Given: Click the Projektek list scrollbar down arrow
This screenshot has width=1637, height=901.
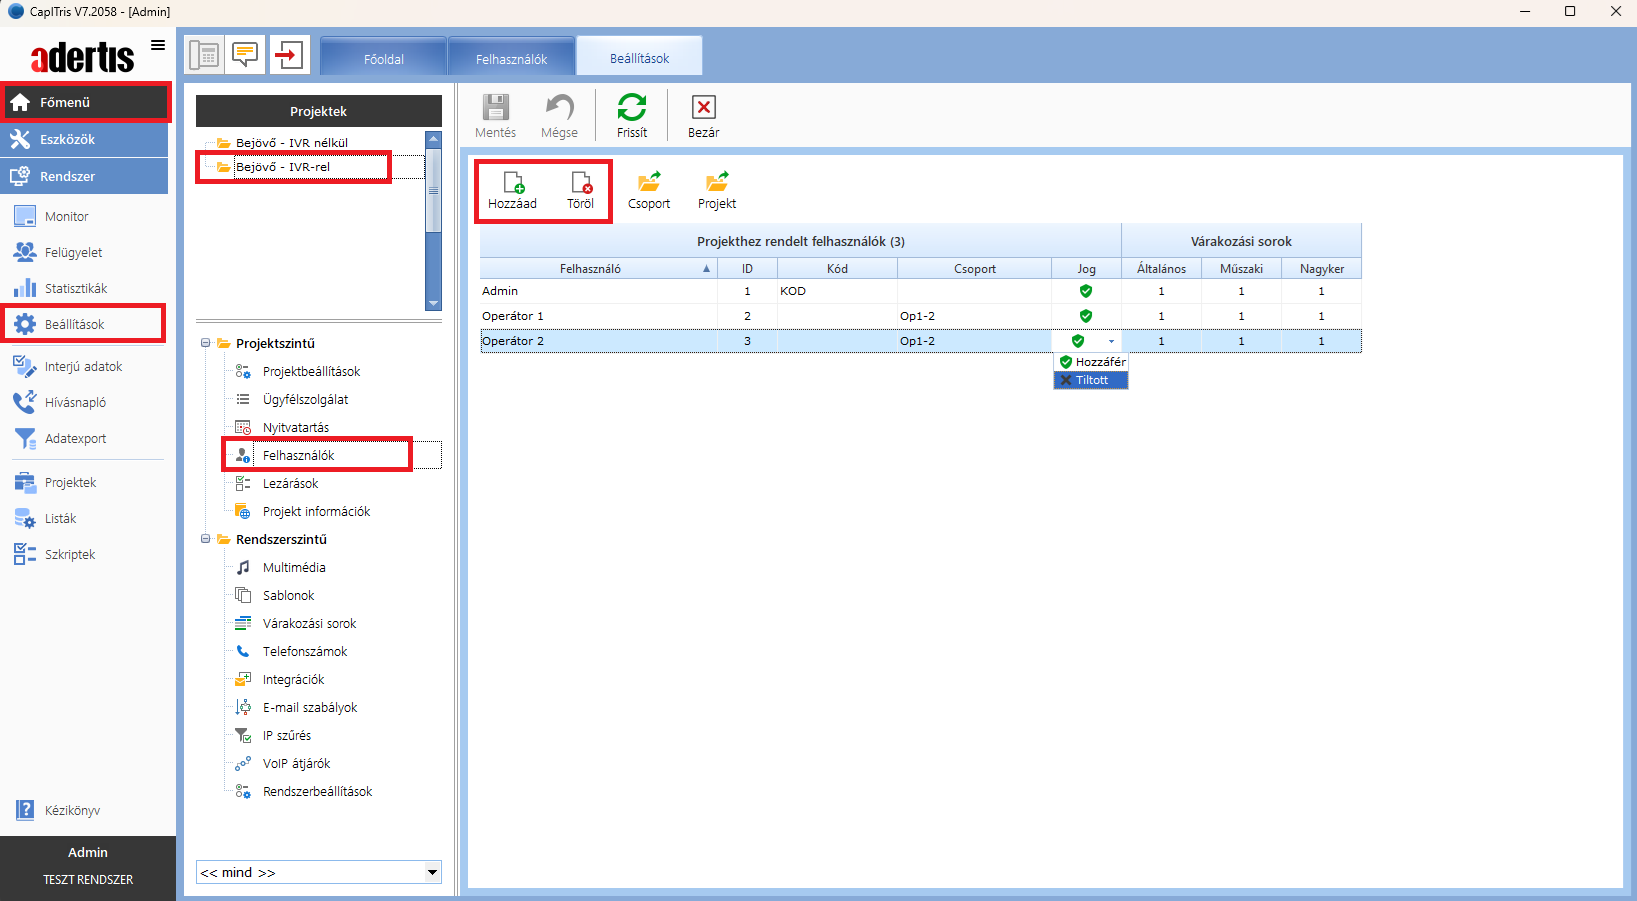Looking at the screenshot, I should pyautogui.click(x=433, y=303).
